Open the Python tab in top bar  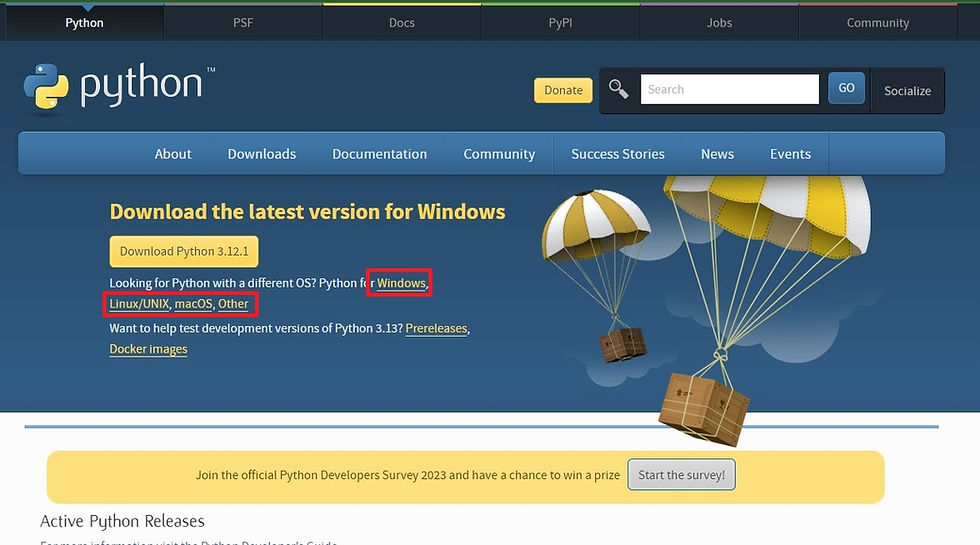84,22
